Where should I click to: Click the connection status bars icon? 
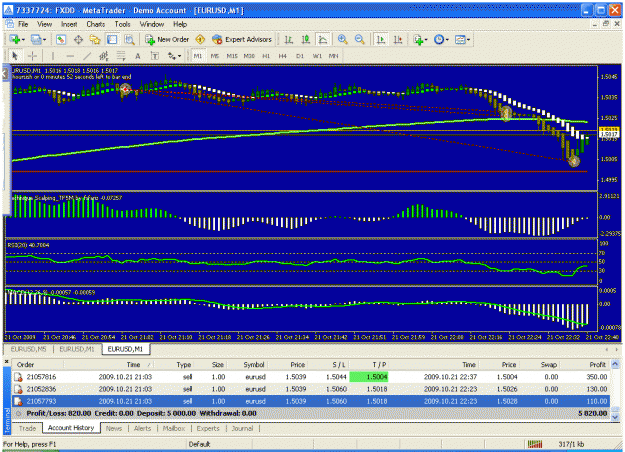point(535,444)
